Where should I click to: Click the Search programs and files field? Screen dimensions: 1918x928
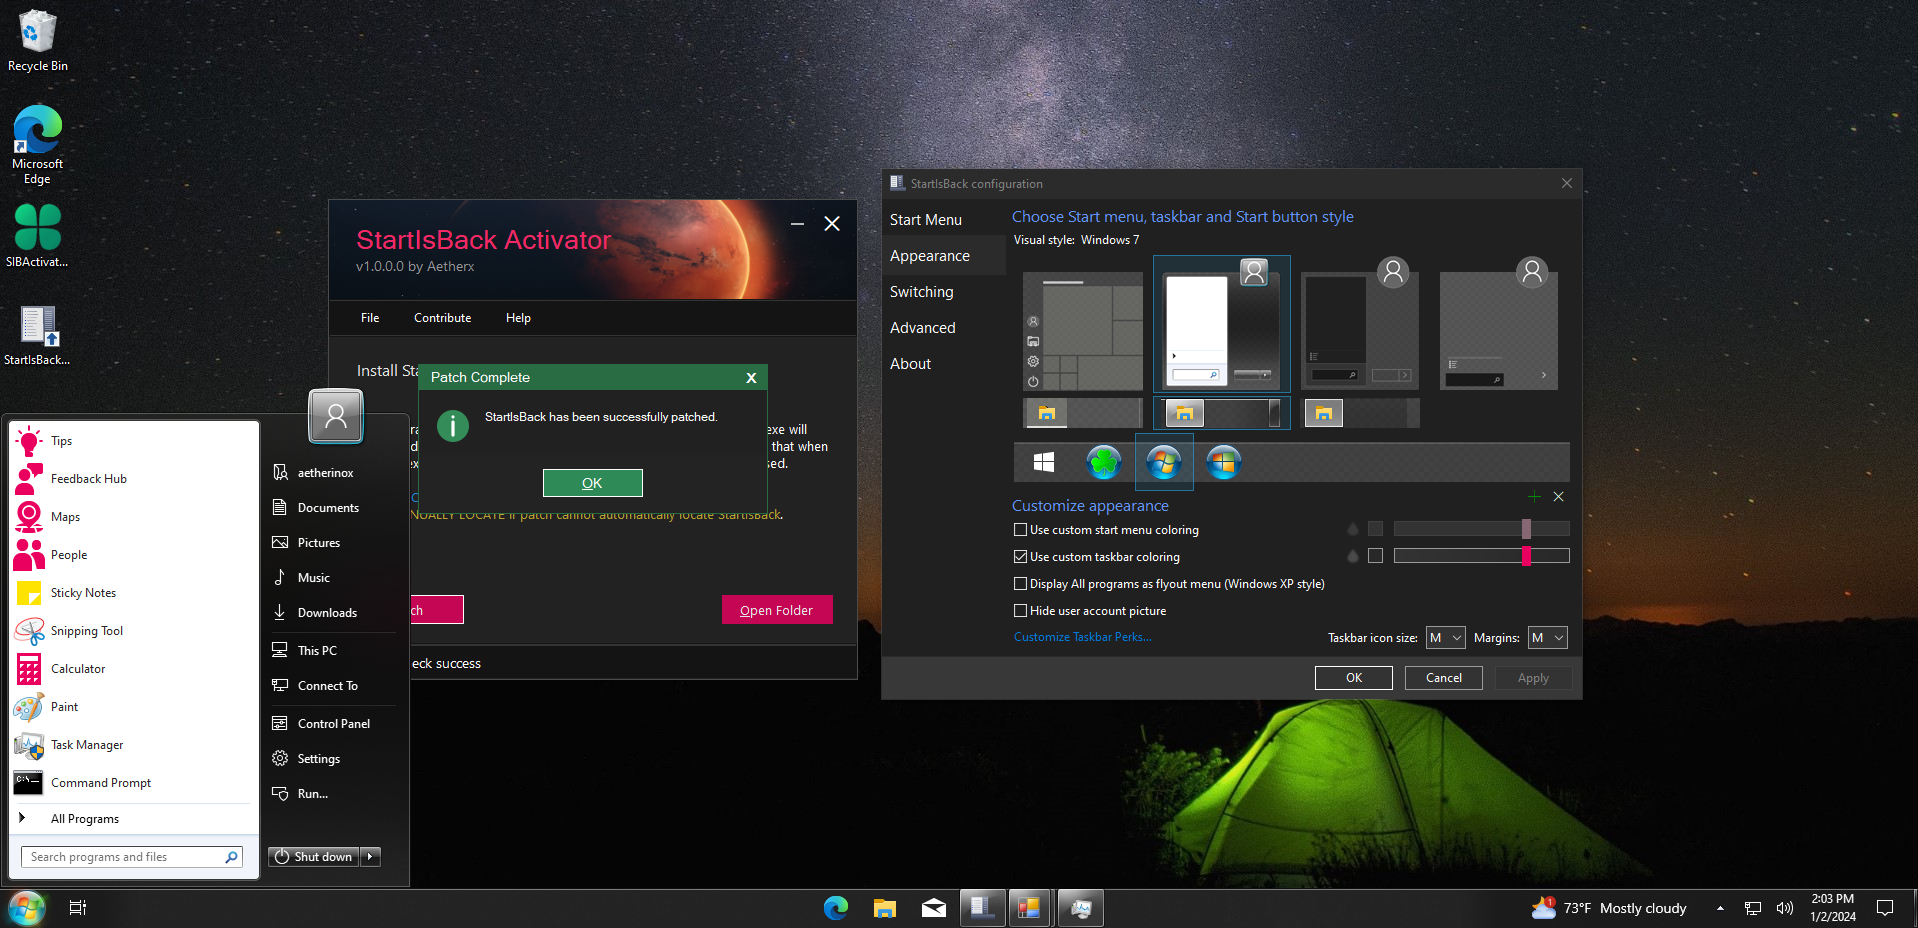pyautogui.click(x=132, y=857)
